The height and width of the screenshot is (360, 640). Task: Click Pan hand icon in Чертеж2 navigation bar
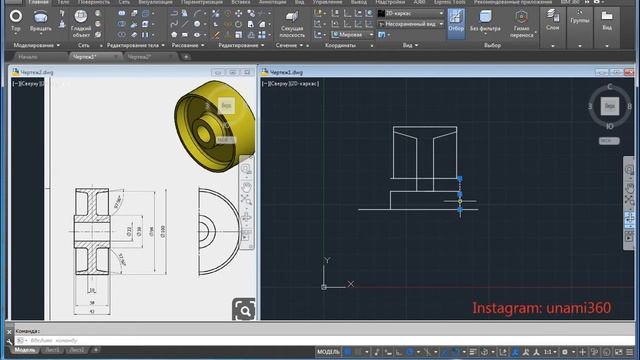(246, 187)
